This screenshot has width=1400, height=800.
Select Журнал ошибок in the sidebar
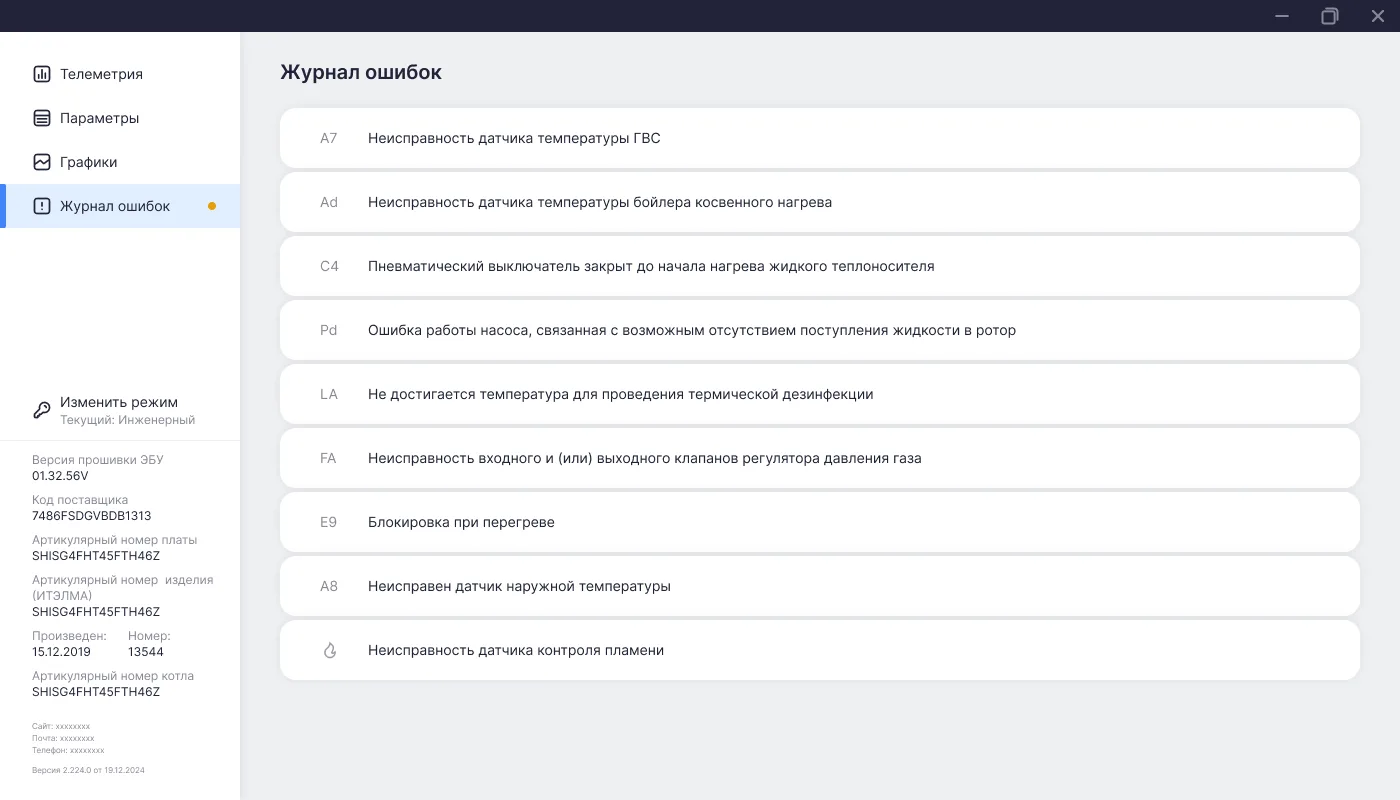point(120,206)
